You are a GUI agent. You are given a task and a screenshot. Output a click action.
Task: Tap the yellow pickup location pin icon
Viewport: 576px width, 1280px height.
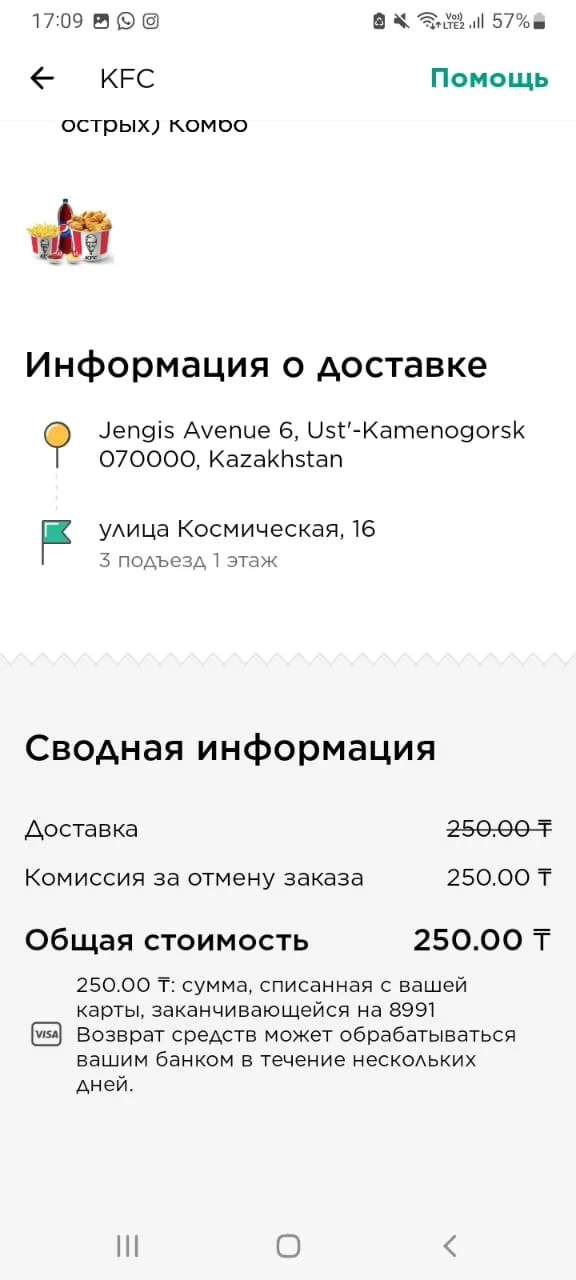pos(57,435)
